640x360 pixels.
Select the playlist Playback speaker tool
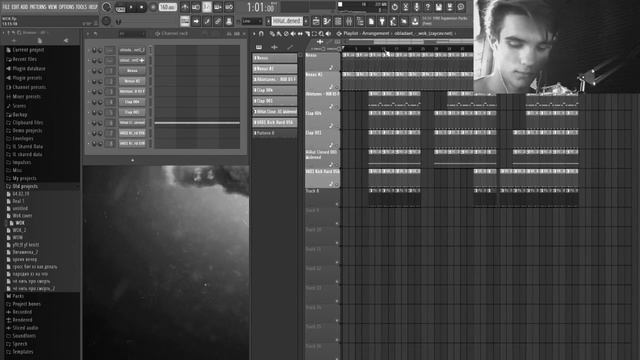[328, 33]
